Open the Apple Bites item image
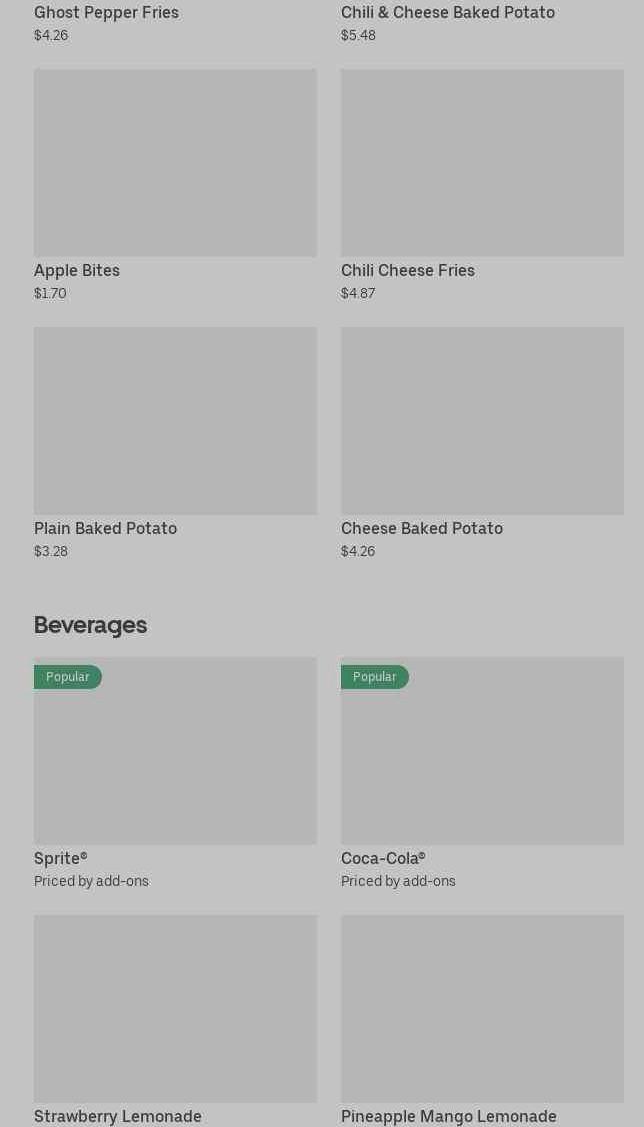Viewport: 644px width, 1127px height. pyautogui.click(x=175, y=162)
